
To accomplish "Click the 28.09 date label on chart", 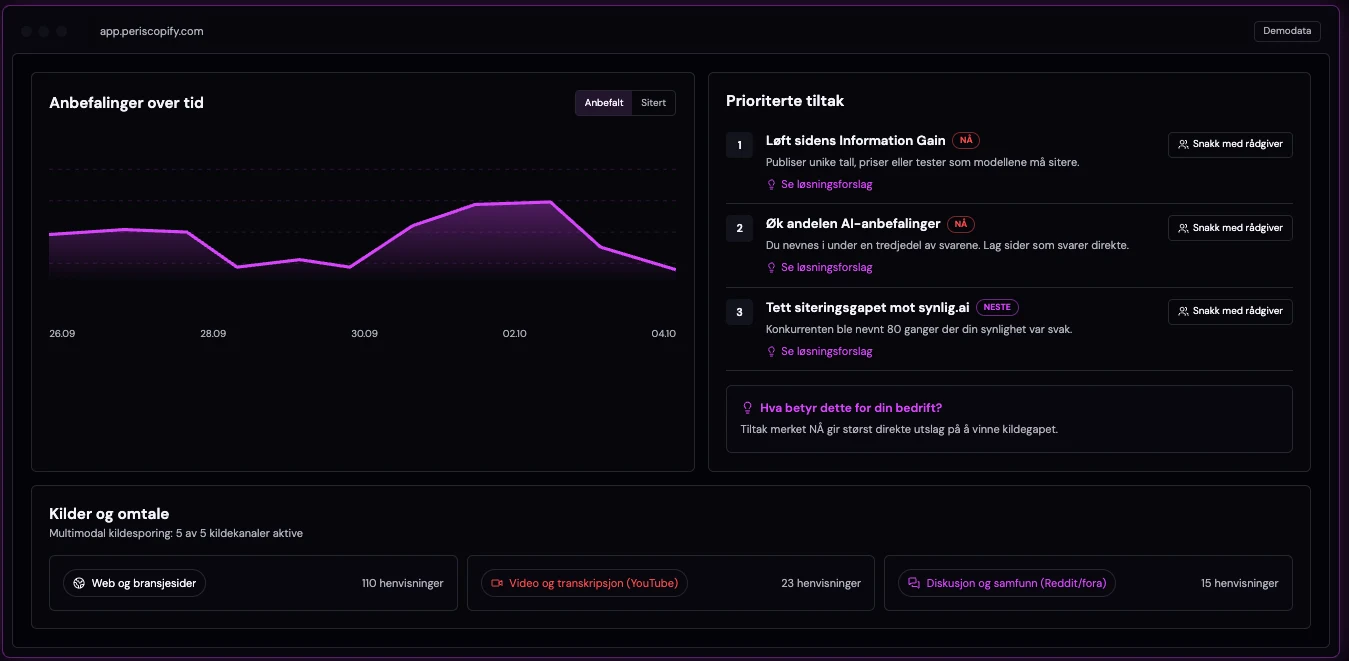I will [213, 333].
